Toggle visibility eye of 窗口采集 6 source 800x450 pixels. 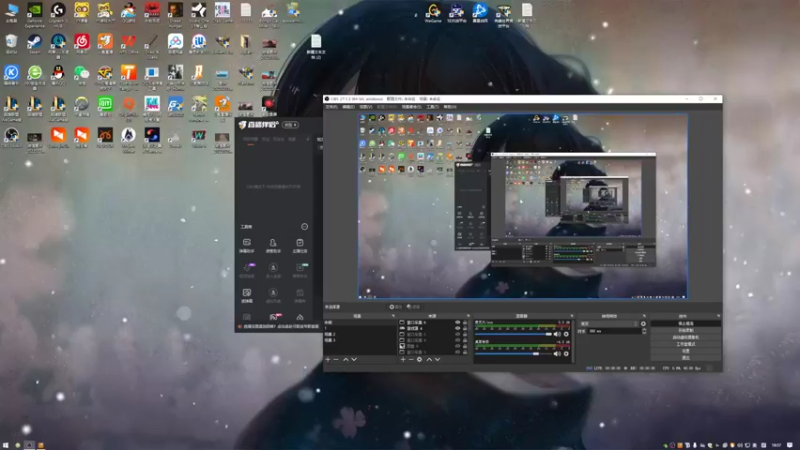coord(458,322)
